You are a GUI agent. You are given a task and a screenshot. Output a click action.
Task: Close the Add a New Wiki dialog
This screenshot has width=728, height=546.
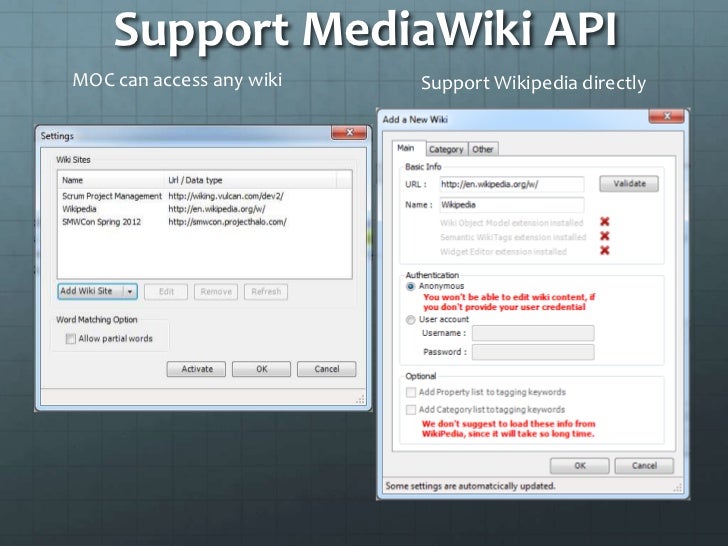coord(667,116)
